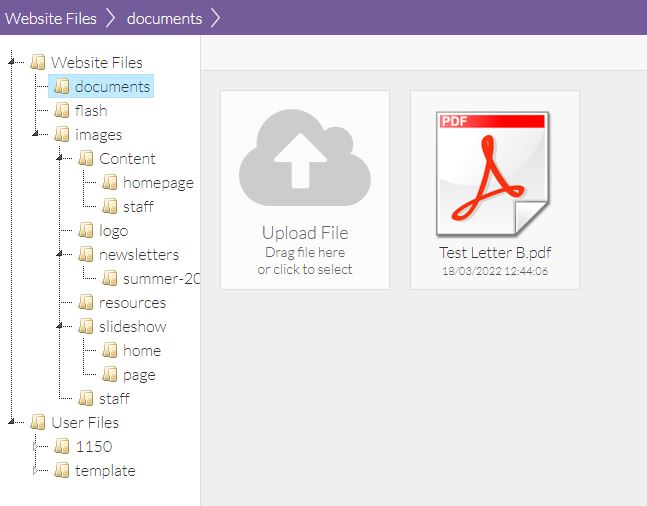647x506 pixels.
Task: Click the folder icon beside resources
Action: 86,303
